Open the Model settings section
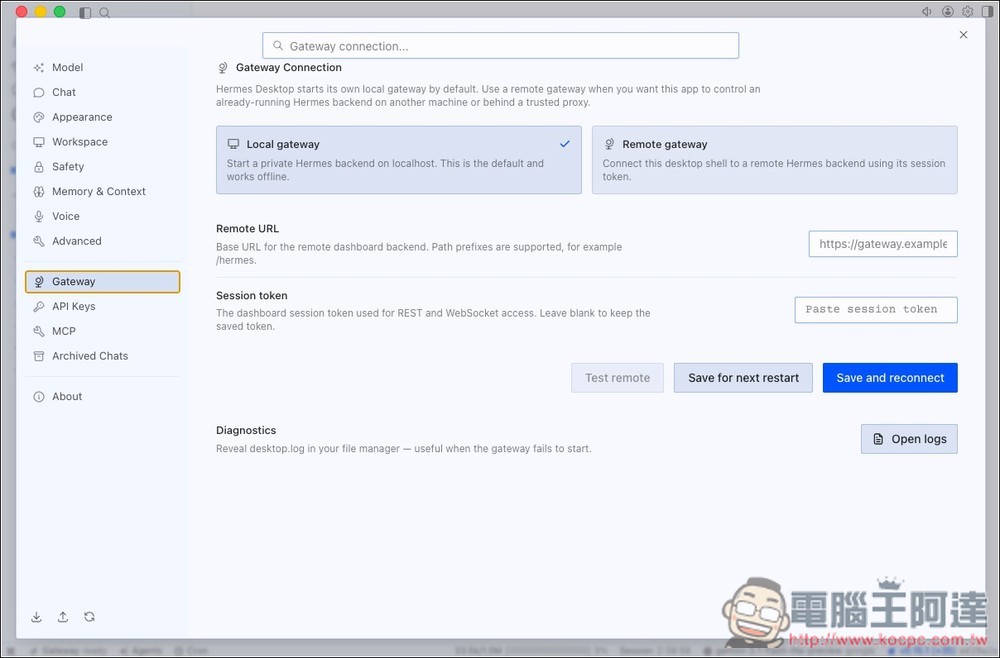 (x=102, y=68)
